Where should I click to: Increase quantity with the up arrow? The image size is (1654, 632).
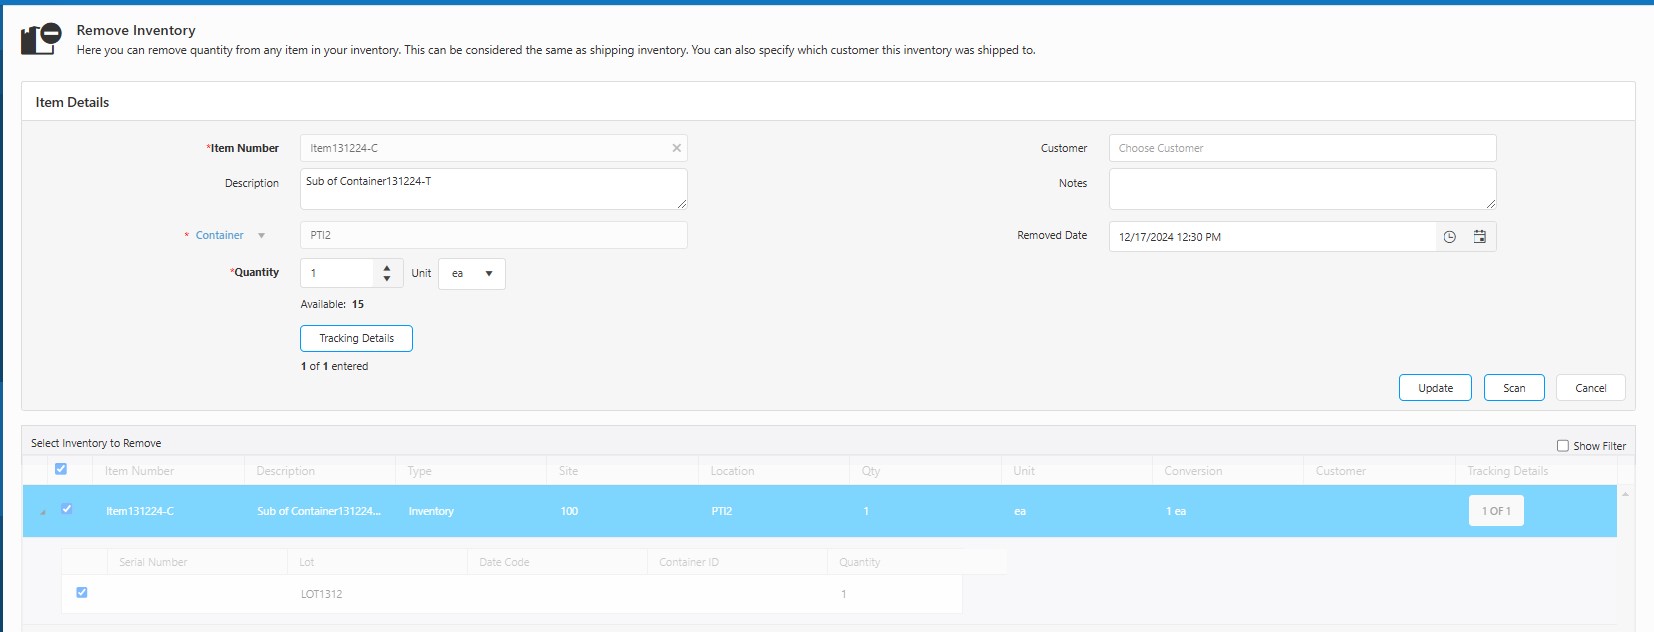click(387, 268)
